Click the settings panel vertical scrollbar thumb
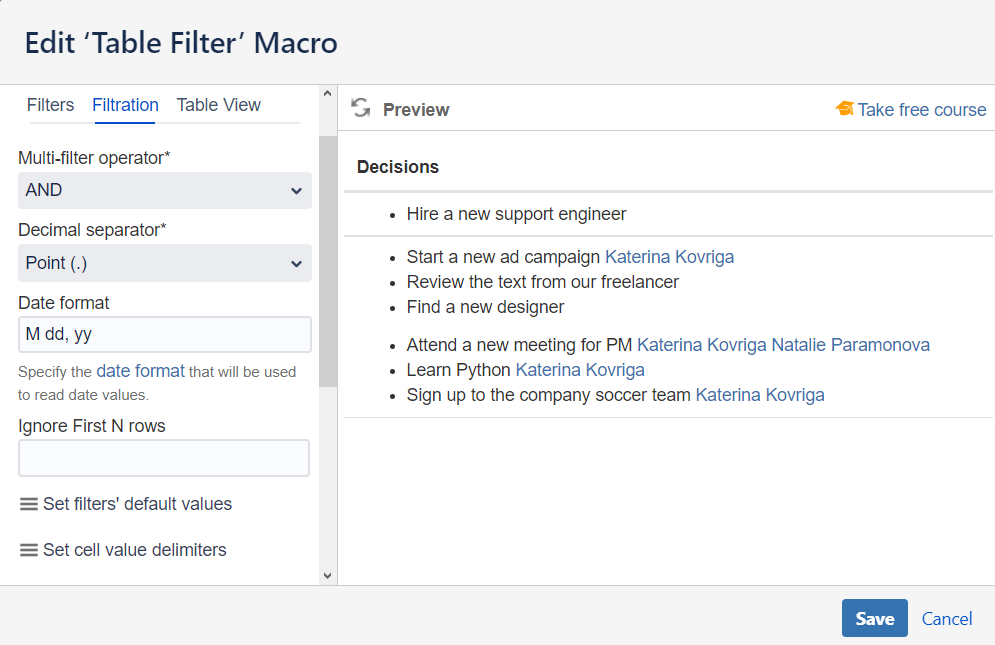Screen dimensions: 995x645 point(327,260)
